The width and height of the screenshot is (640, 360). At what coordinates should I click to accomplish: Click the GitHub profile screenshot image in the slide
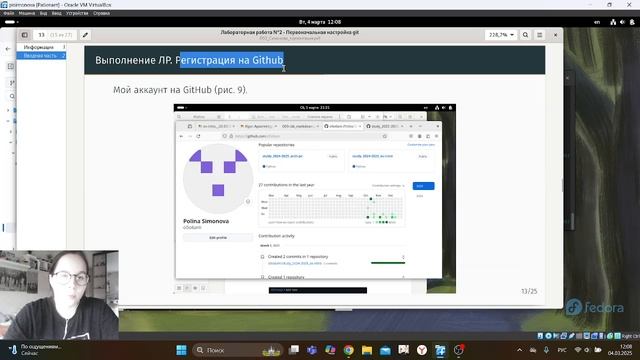315,199
